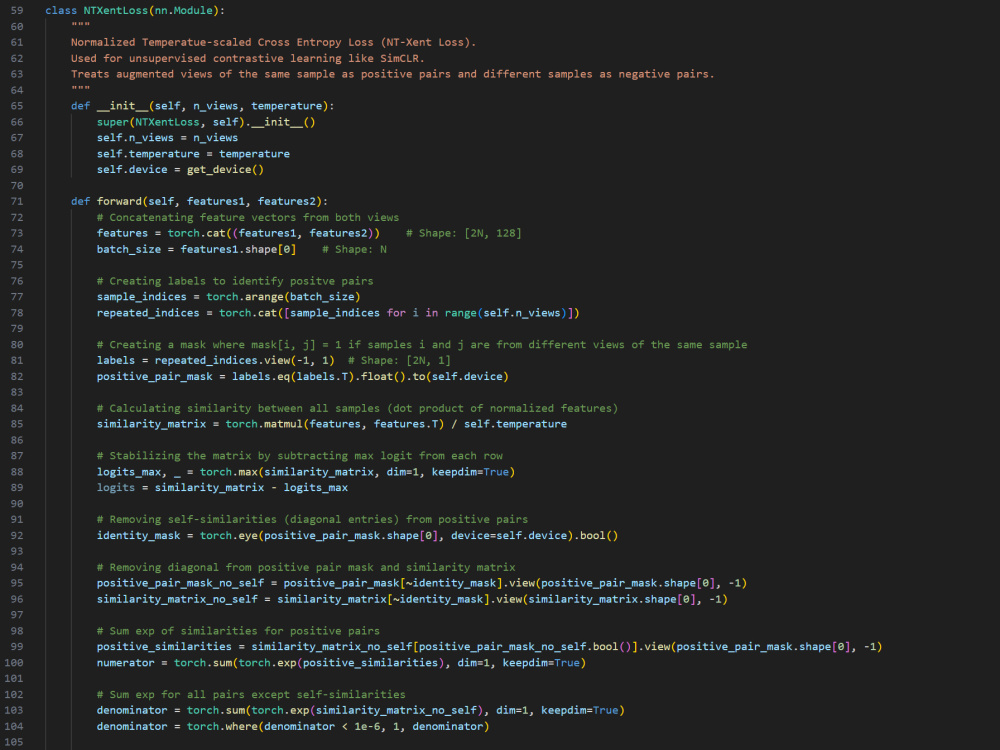
Task: Click comment '# Creating labels to identify positve pairs'
Action: point(235,281)
